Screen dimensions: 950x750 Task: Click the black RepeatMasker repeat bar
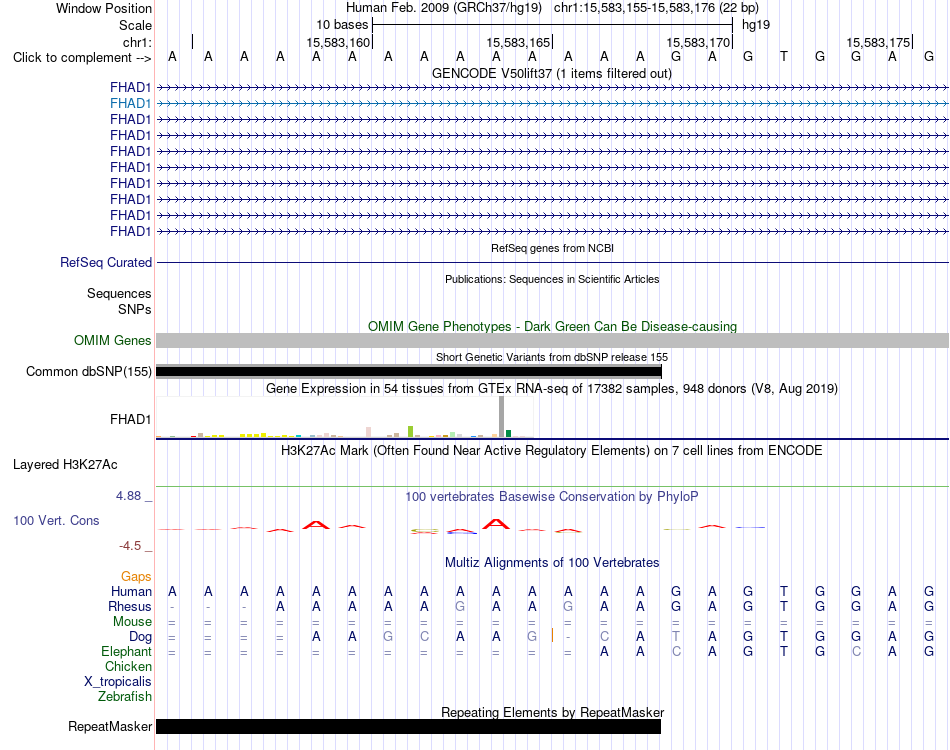[x=408, y=726]
